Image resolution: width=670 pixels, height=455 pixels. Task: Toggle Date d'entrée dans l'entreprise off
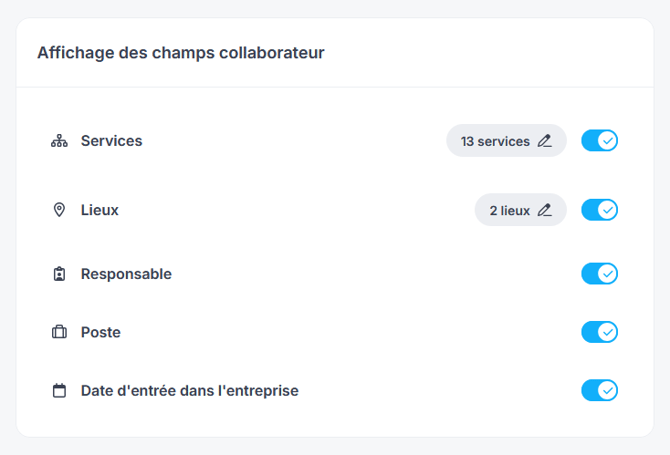click(x=599, y=390)
